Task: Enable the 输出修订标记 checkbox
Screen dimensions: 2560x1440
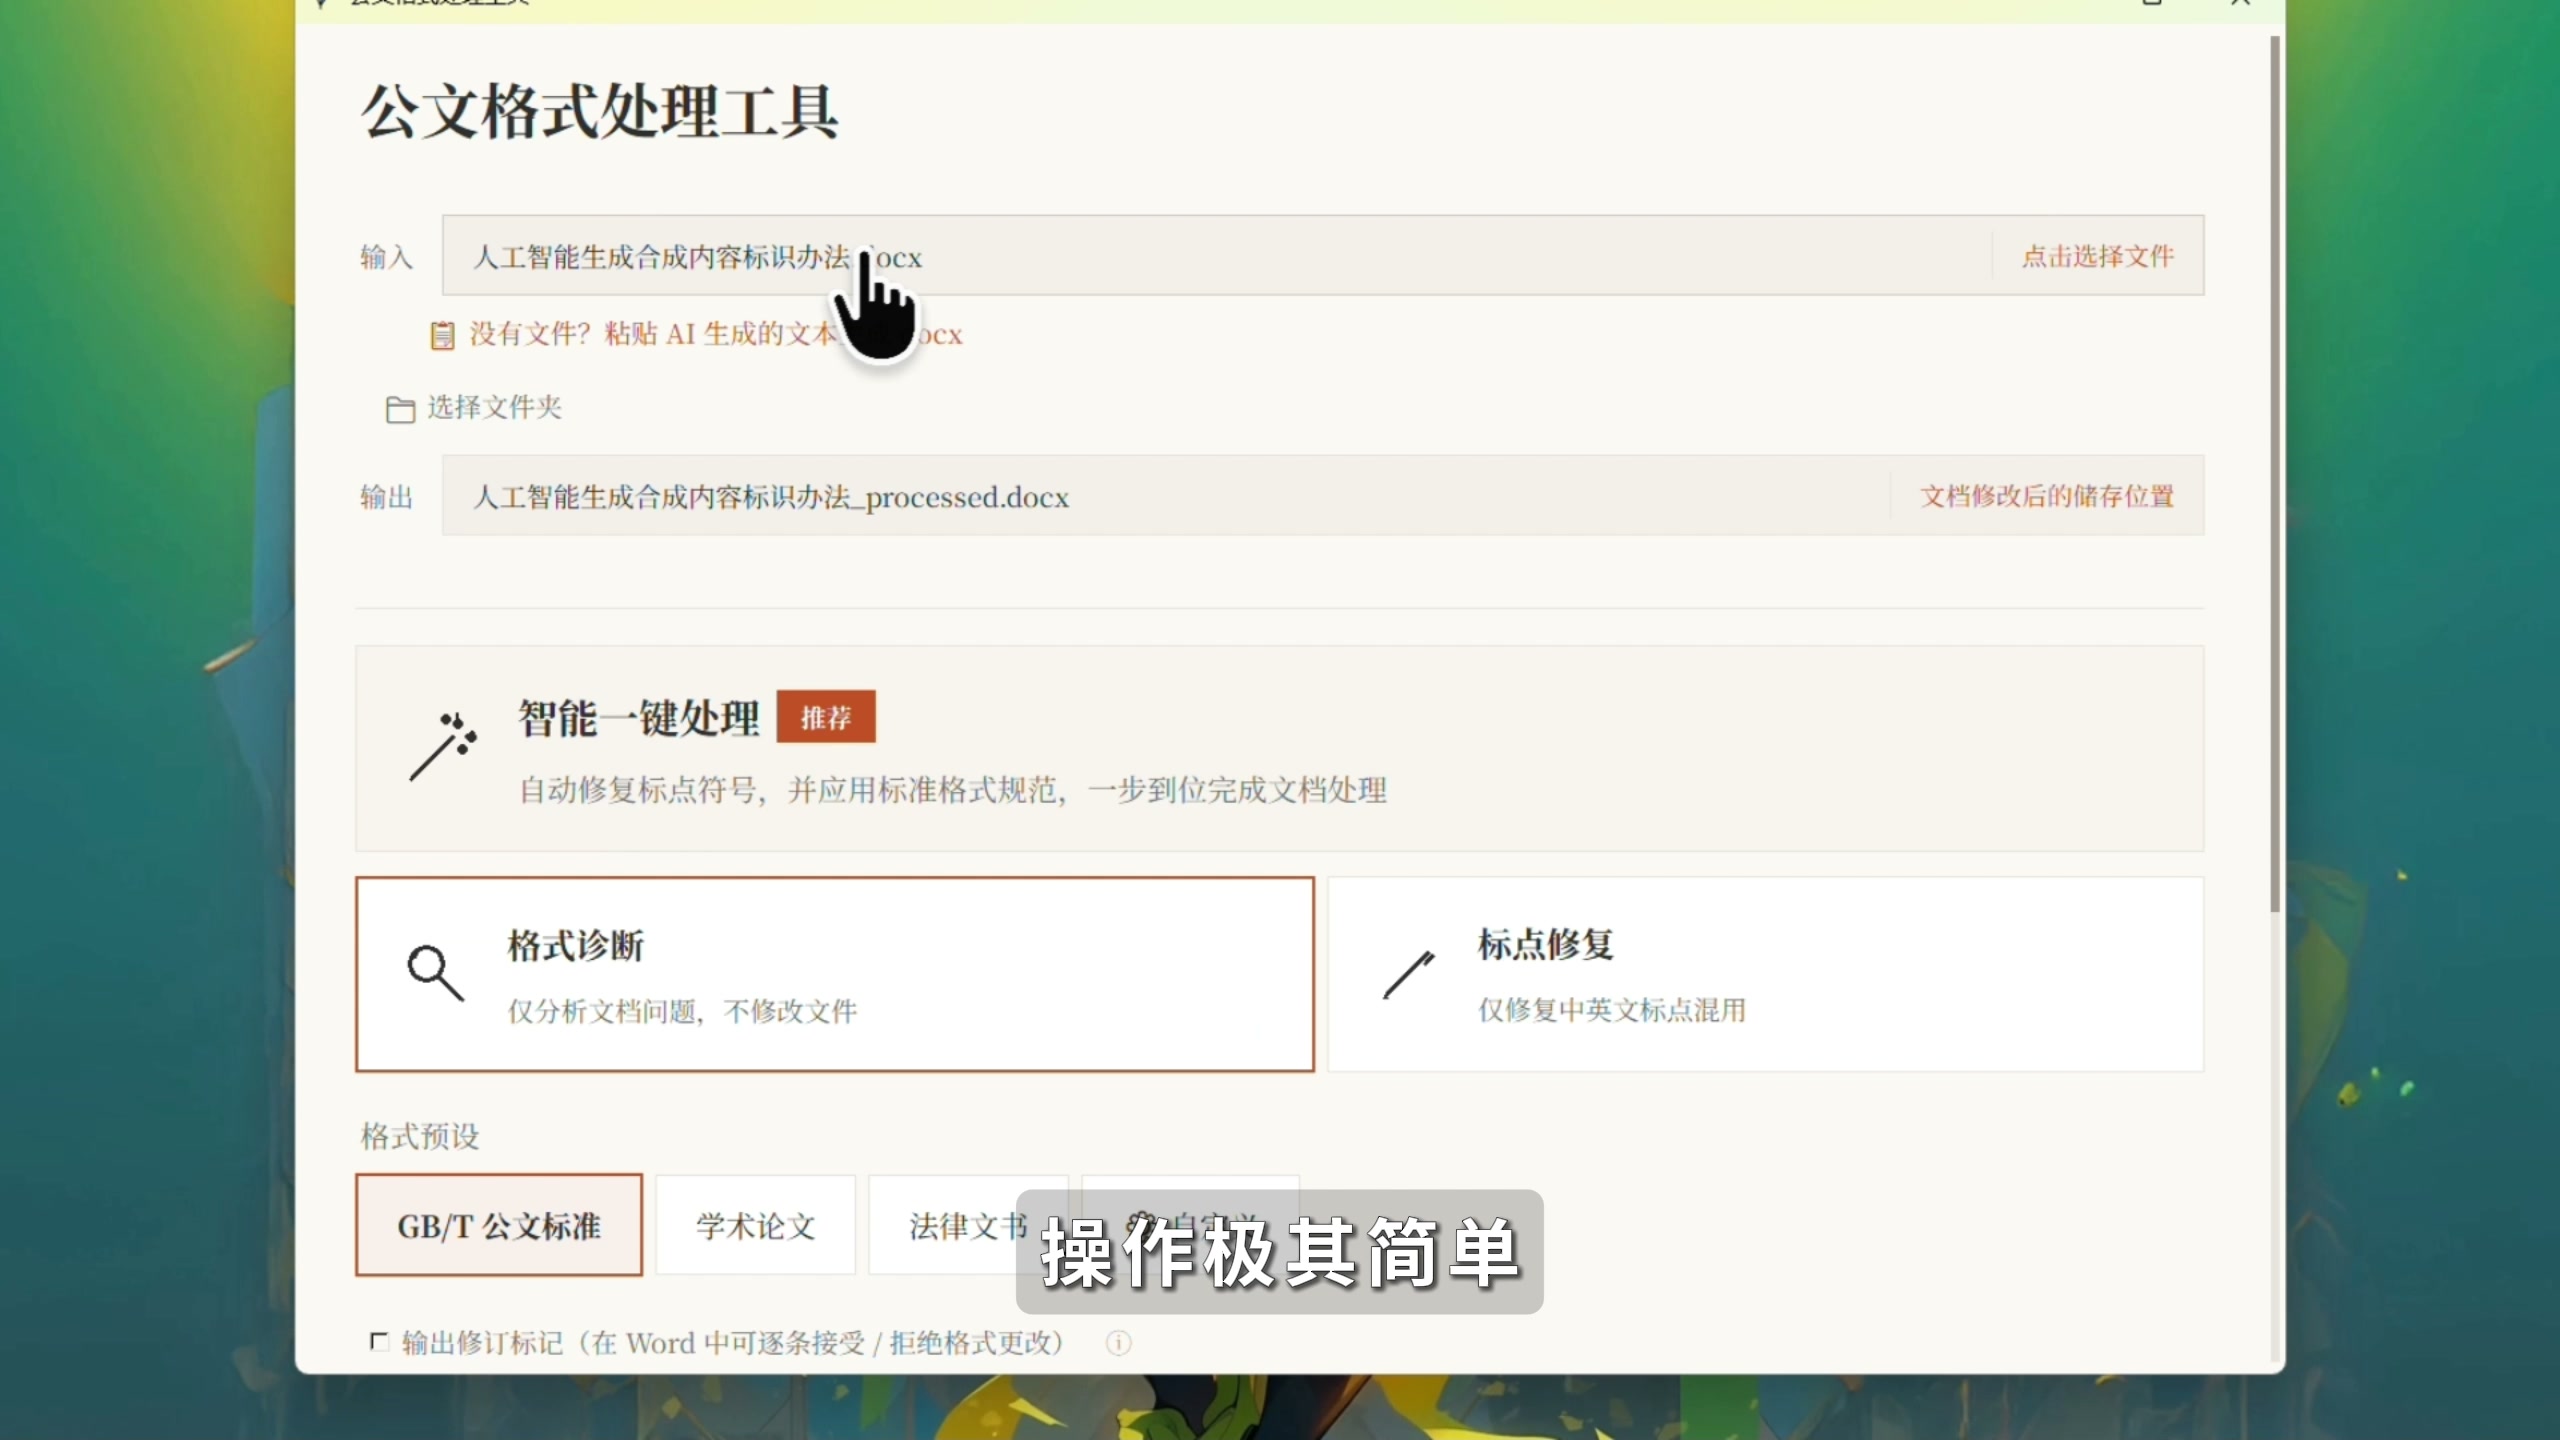Action: (x=379, y=1341)
